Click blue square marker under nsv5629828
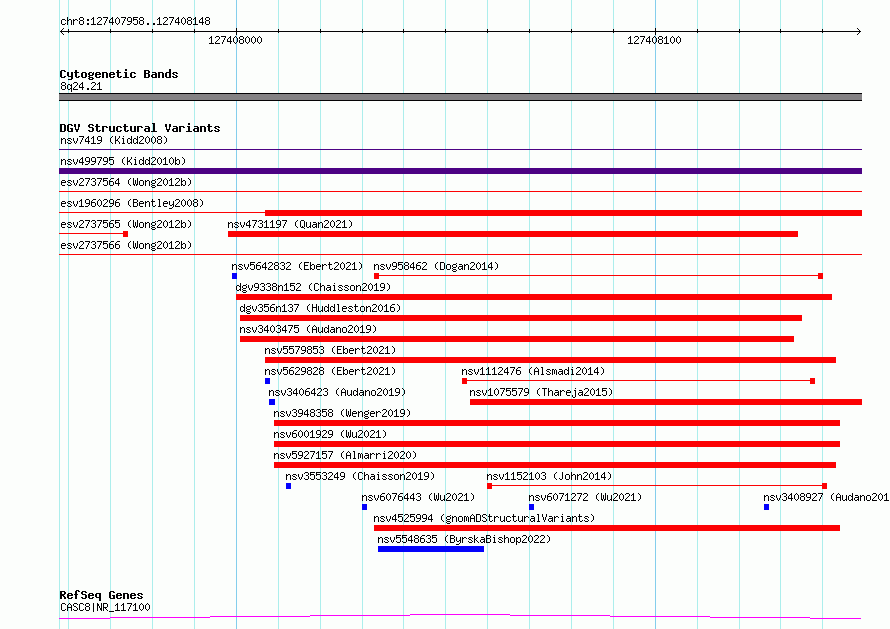Viewport: 890px width, 629px height. point(267,381)
